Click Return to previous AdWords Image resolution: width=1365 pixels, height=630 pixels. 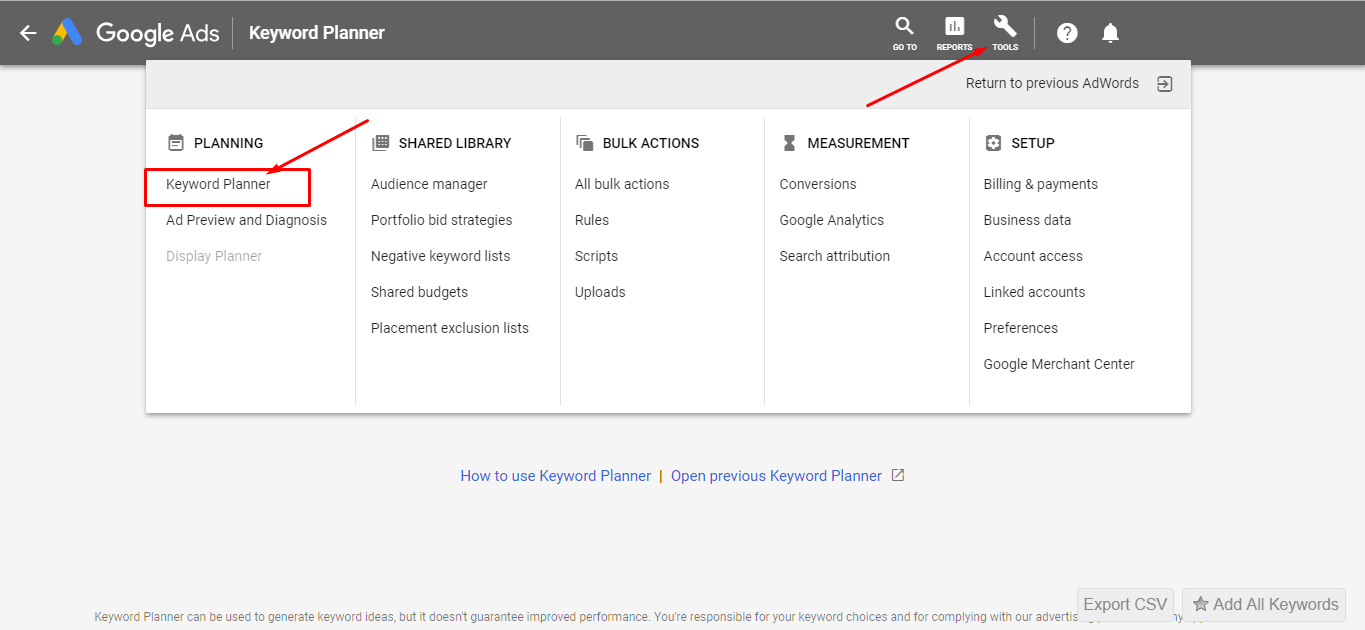click(1052, 84)
